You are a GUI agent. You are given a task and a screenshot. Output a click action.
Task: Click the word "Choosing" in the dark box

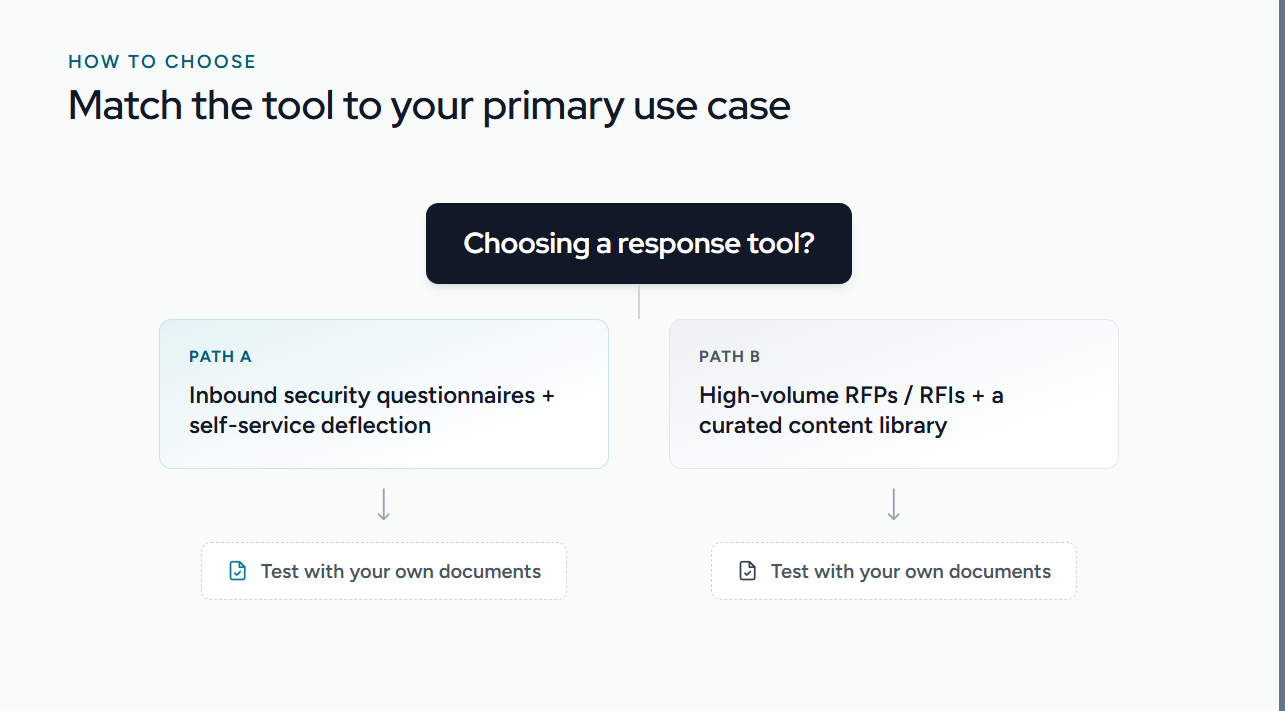click(x=527, y=243)
